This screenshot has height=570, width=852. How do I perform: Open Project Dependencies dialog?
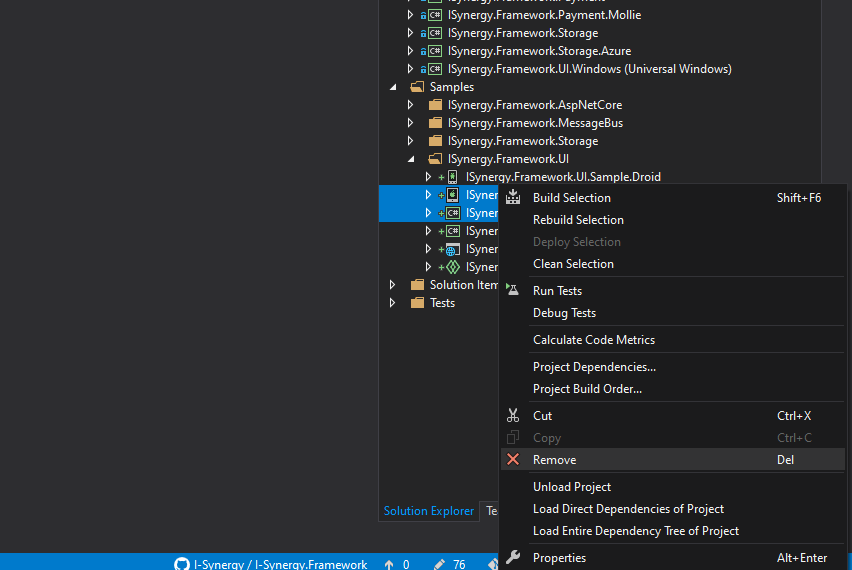(x=673, y=367)
